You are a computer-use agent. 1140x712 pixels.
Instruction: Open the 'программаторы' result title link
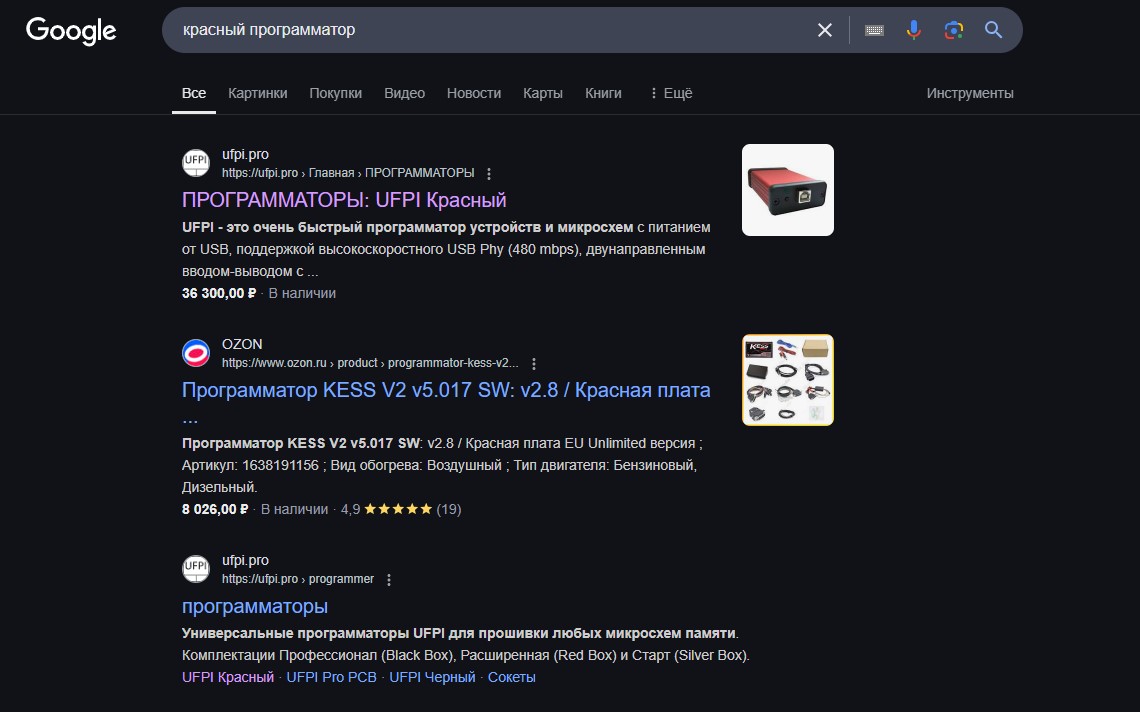pyautogui.click(x=254, y=607)
